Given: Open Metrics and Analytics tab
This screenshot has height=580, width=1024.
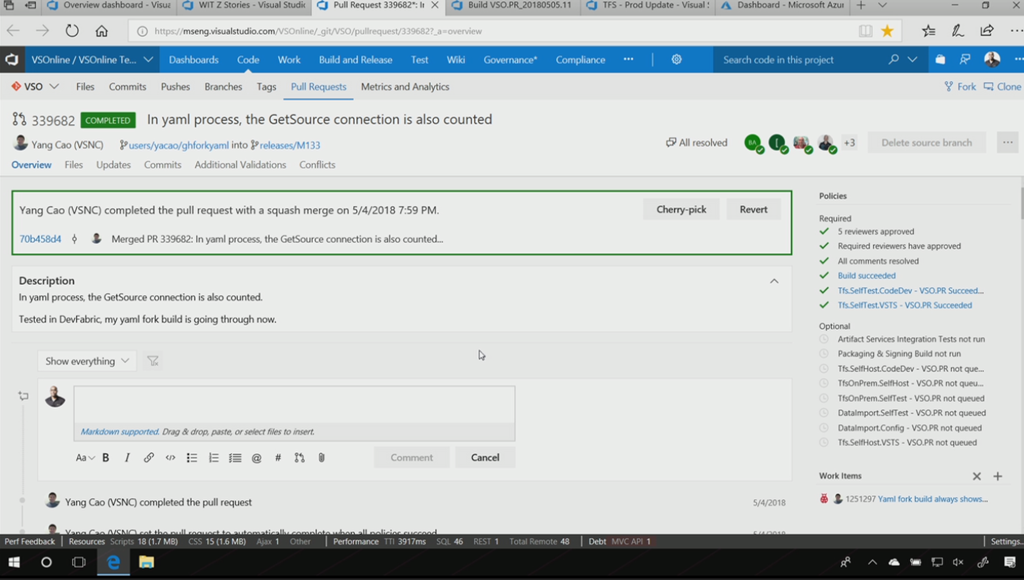Looking at the screenshot, I should [x=405, y=86].
